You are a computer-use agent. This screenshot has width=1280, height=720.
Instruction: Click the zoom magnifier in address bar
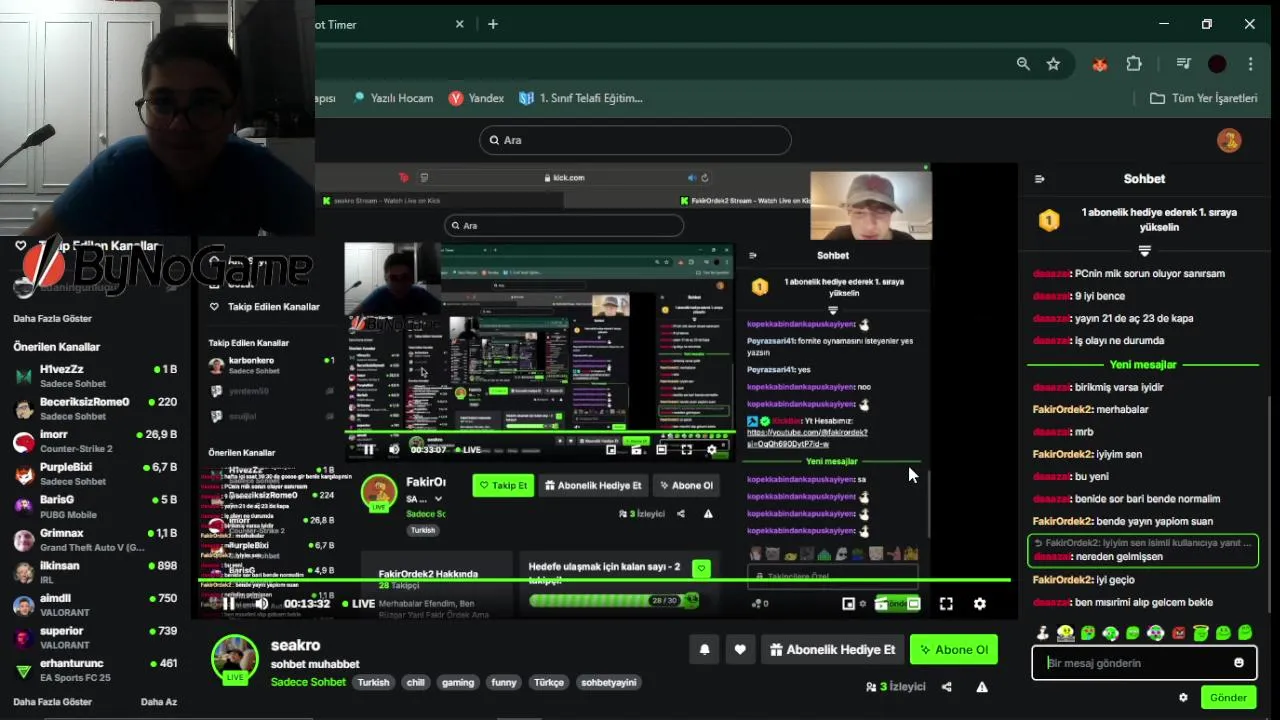[1023, 64]
